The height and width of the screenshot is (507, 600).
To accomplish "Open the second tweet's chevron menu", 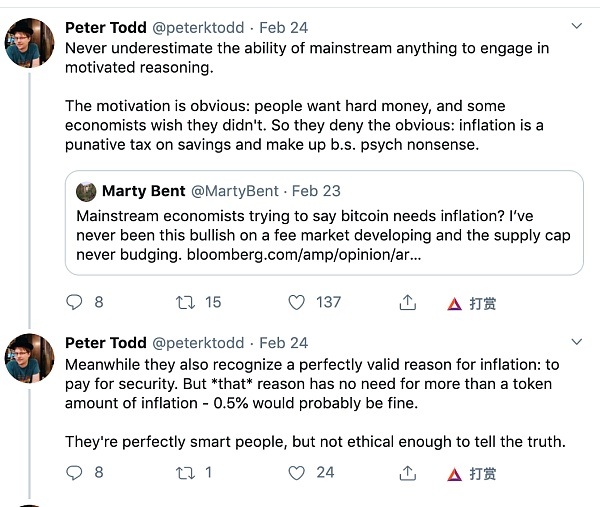I will pyautogui.click(x=576, y=341).
